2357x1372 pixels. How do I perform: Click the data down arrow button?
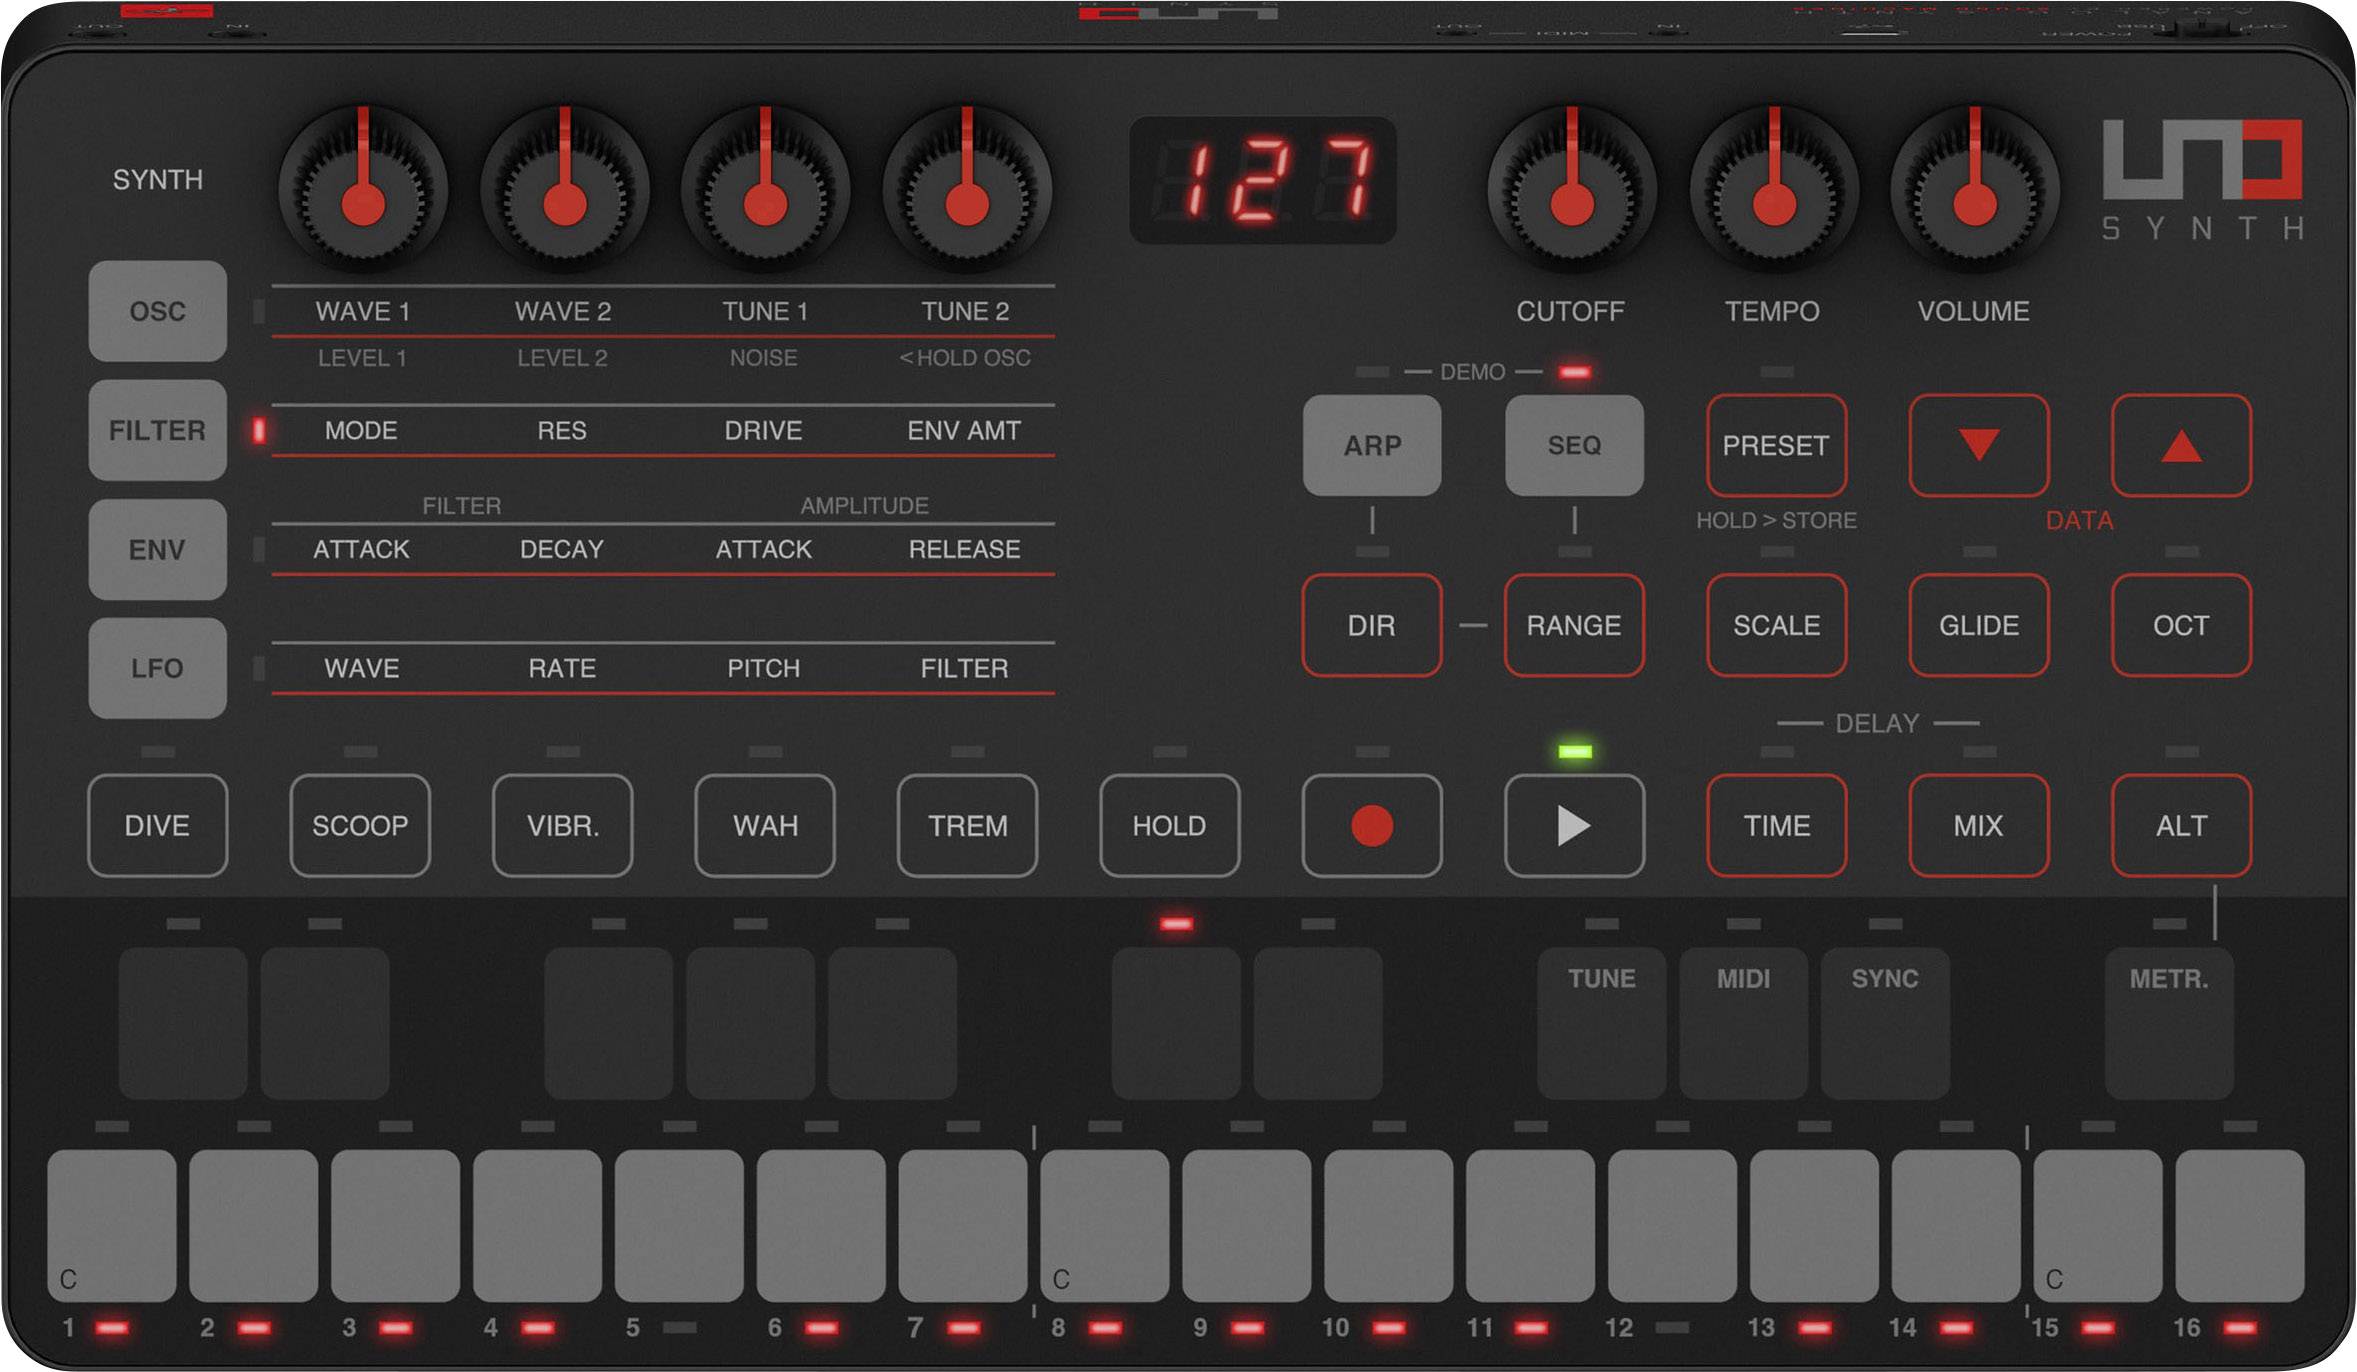click(x=1978, y=445)
